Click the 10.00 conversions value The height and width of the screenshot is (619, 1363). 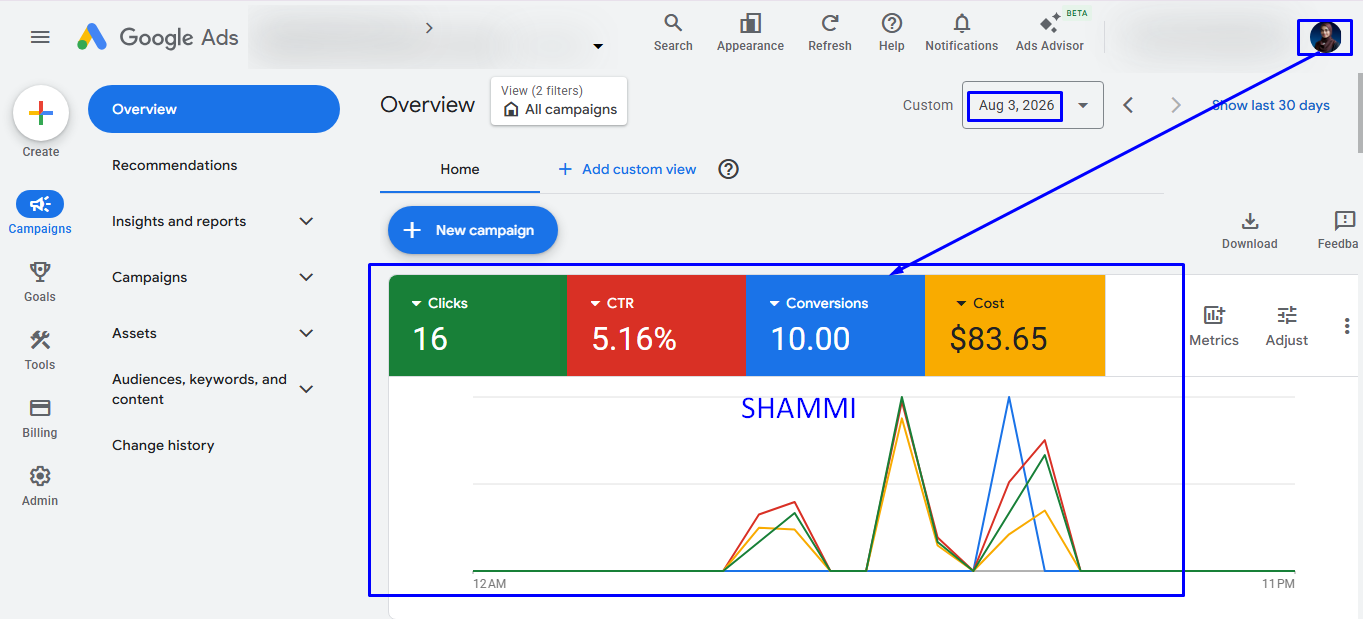coord(810,339)
